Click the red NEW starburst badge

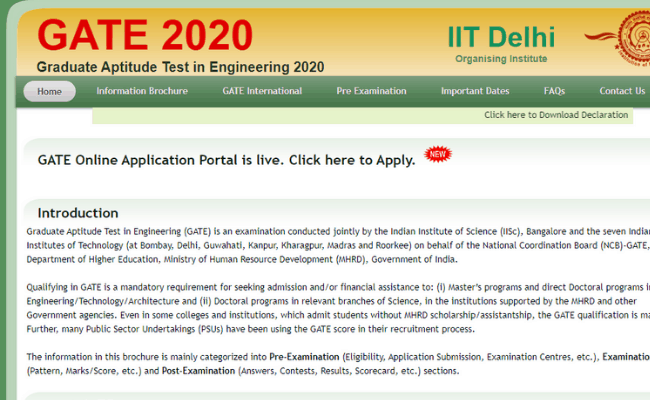(436, 154)
